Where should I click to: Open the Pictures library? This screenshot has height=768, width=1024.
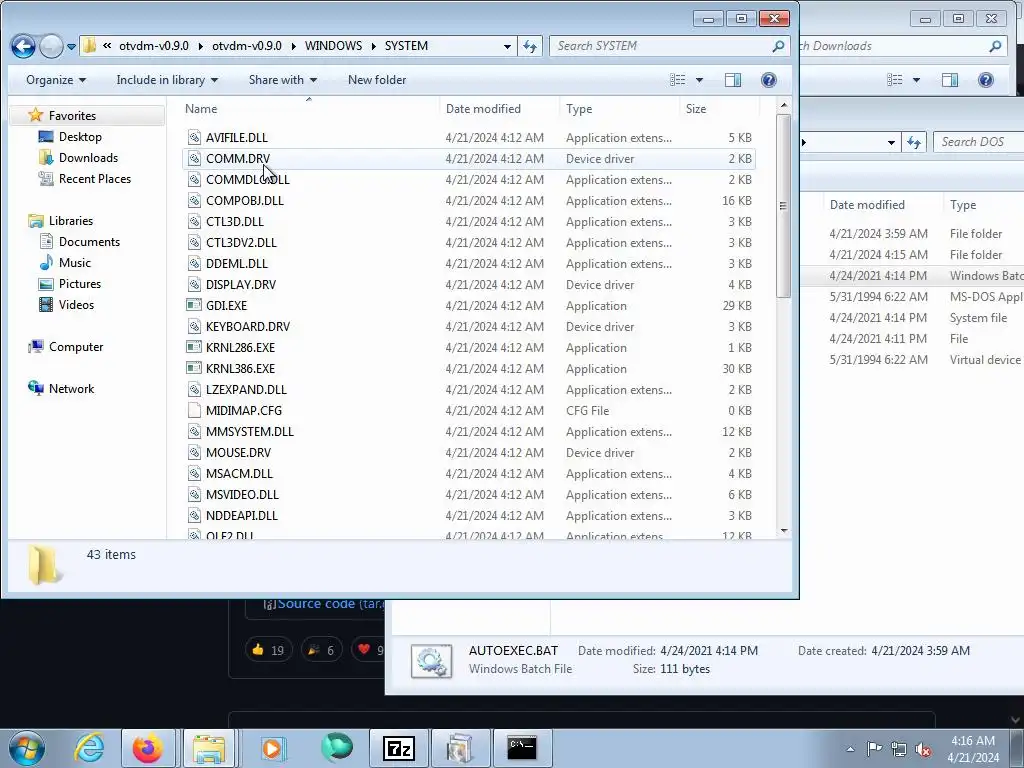80,283
